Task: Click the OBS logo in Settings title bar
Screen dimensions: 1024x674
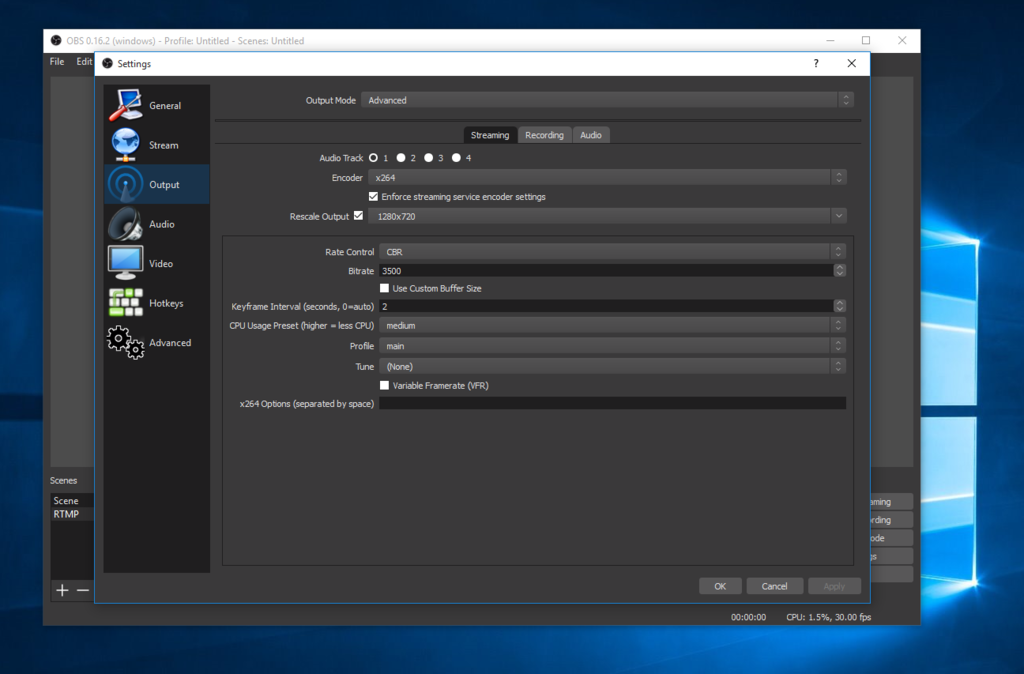Action: click(x=108, y=63)
